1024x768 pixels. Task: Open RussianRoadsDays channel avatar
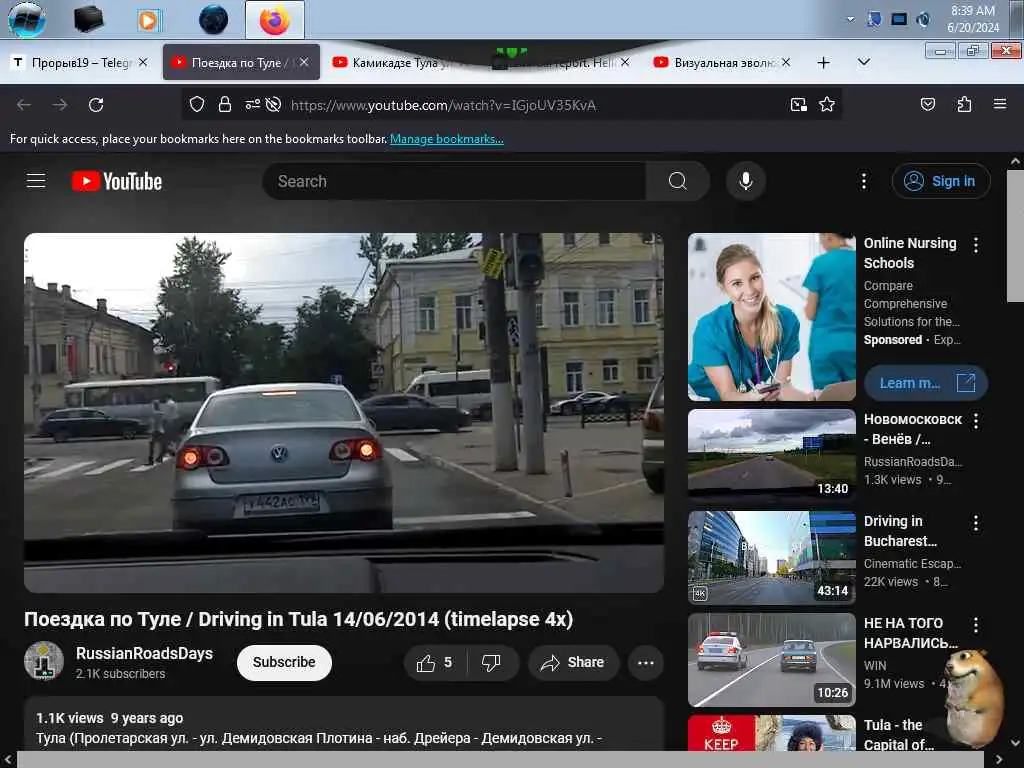[44, 661]
